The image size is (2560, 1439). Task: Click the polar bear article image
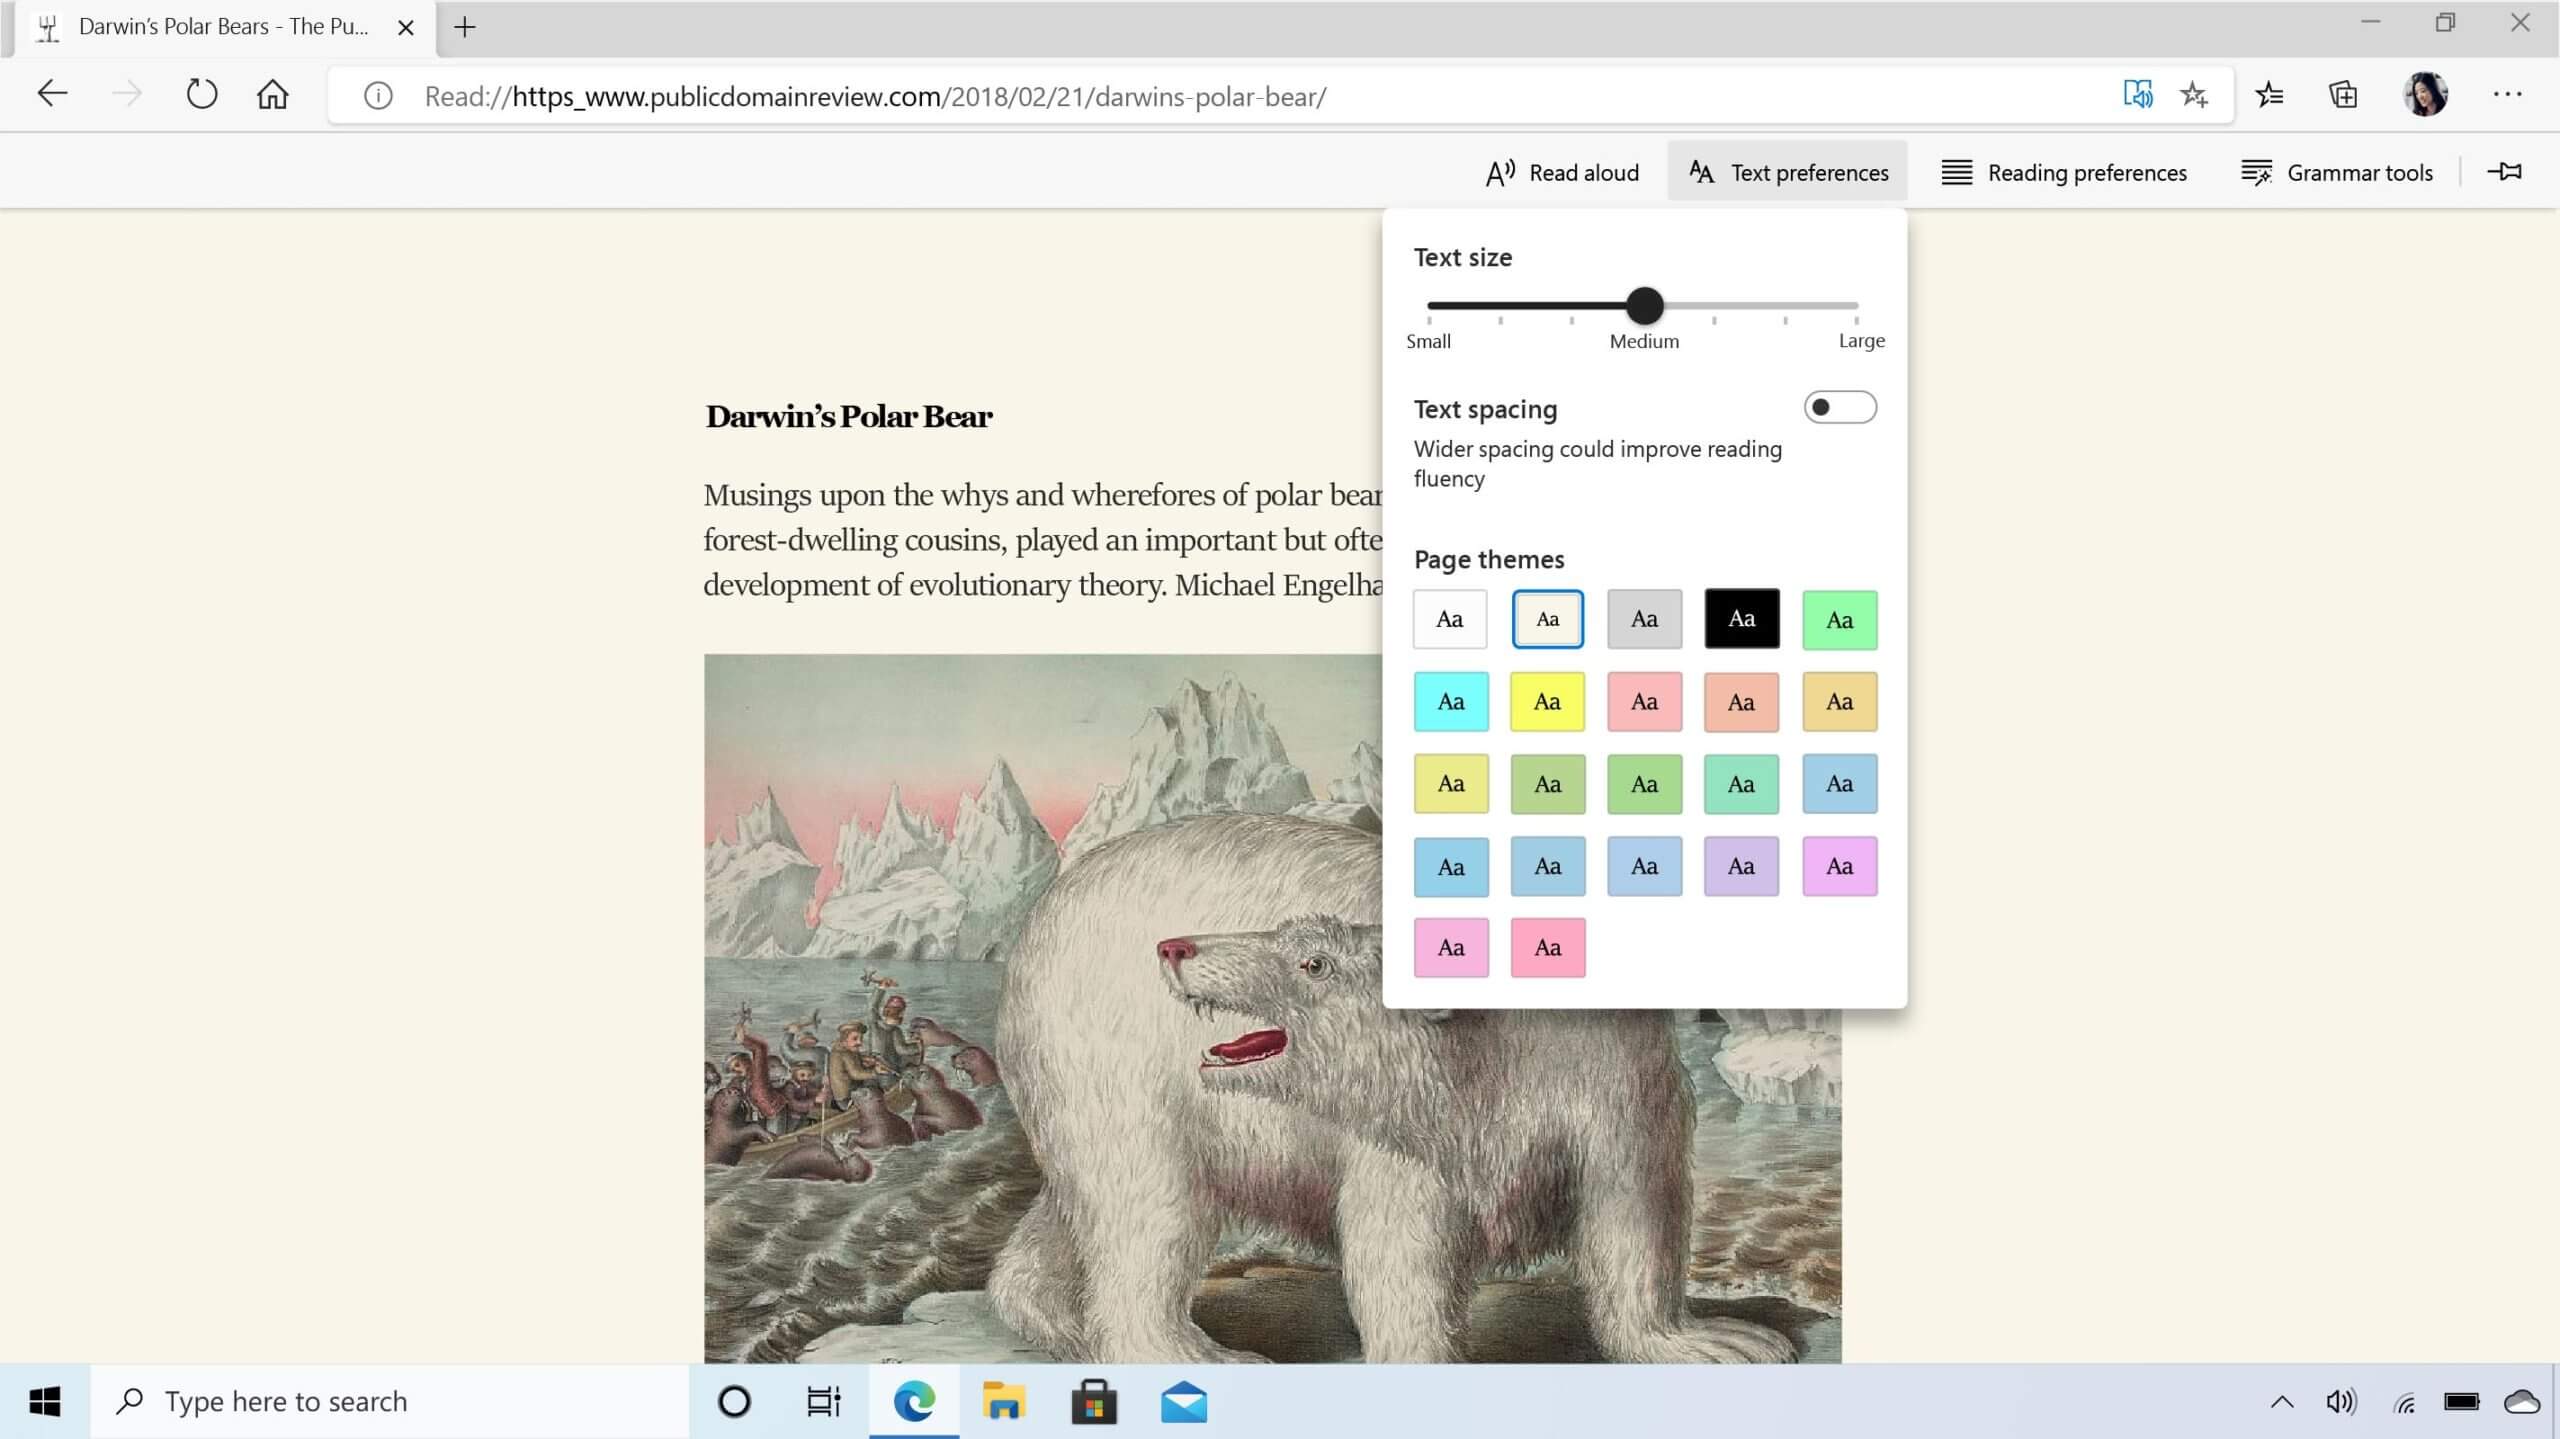[x=1055, y=1008]
